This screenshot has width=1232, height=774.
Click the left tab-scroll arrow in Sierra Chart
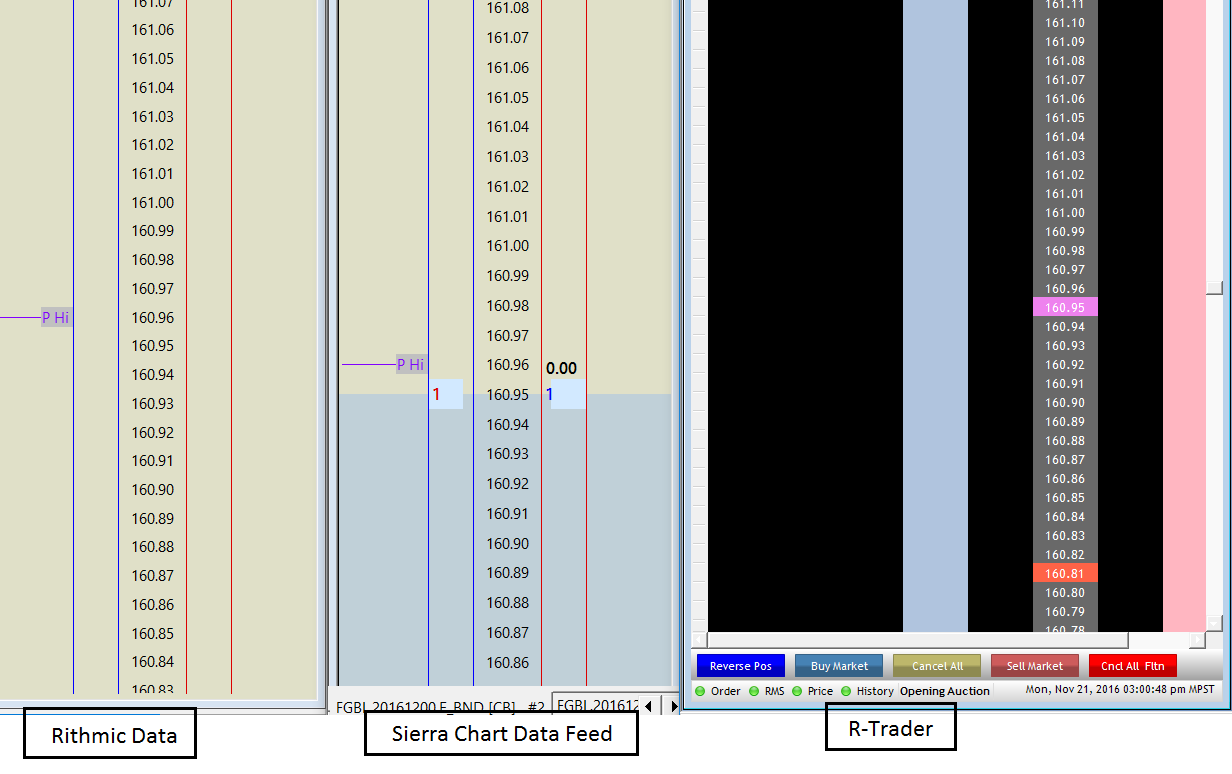tap(648, 706)
